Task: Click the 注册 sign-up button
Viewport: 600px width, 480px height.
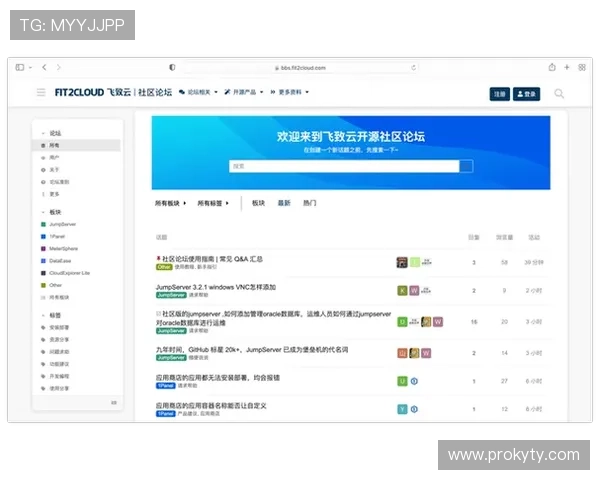Action: [499, 94]
